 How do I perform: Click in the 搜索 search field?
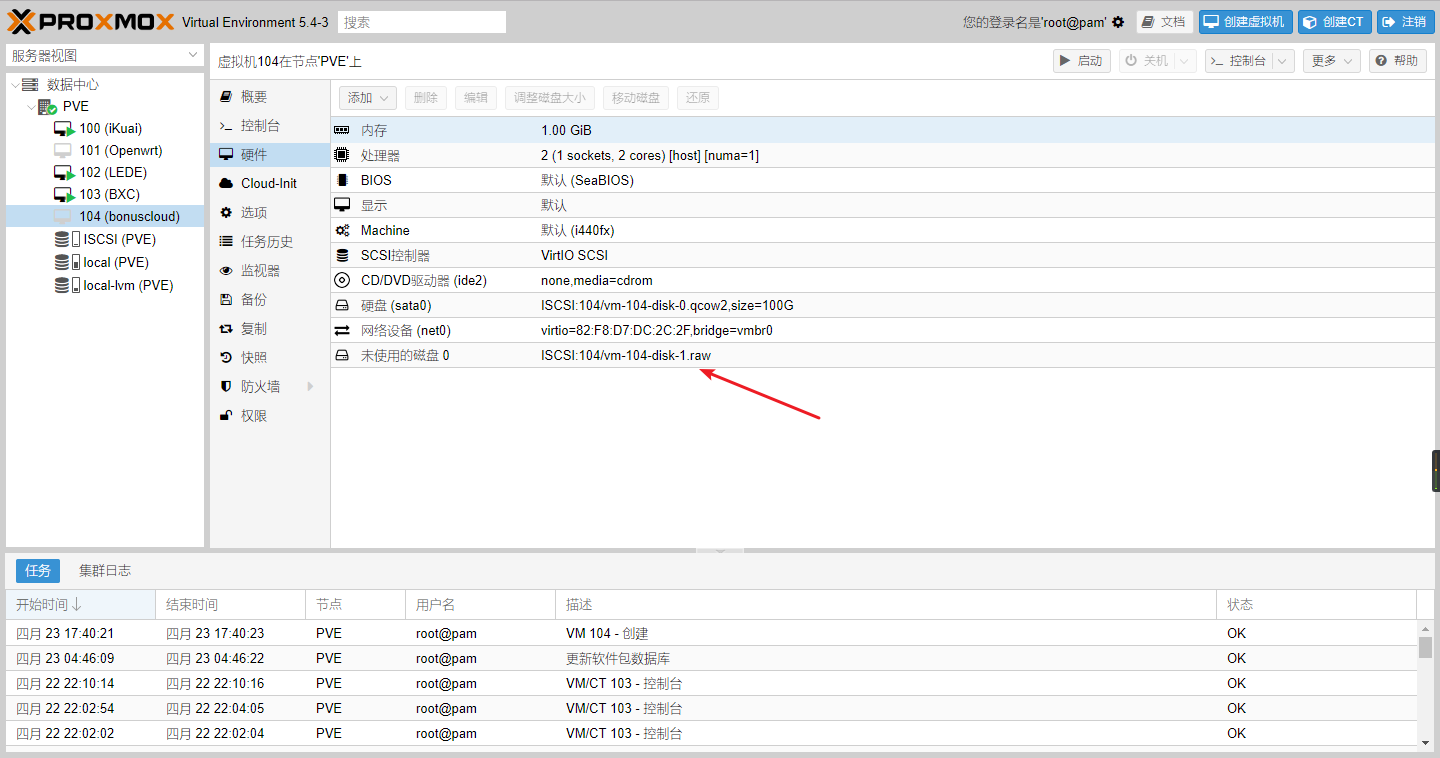click(422, 22)
